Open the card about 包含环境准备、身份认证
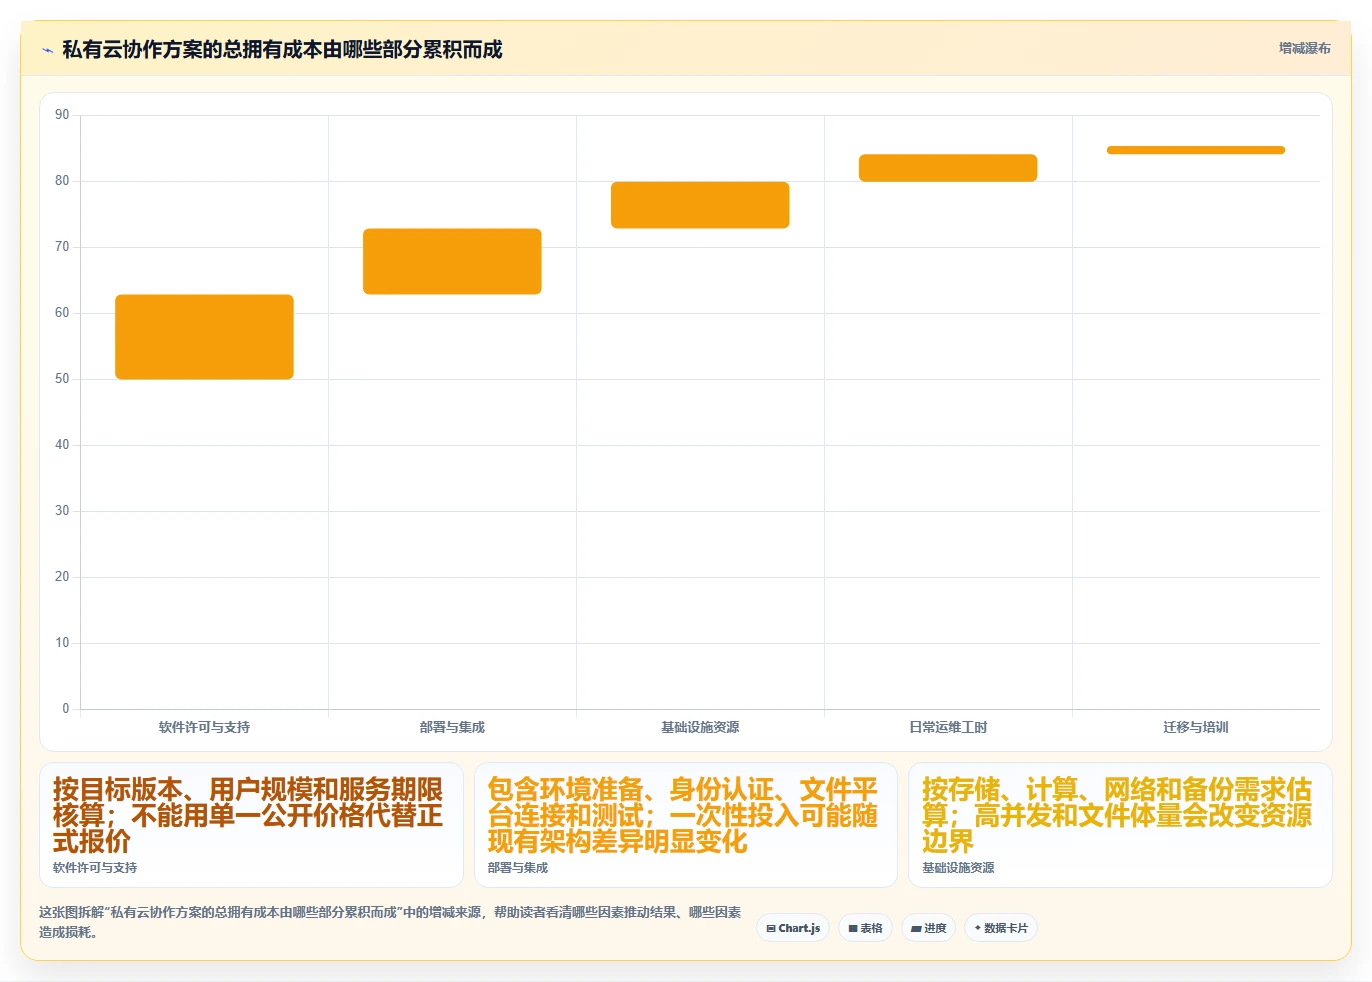 [x=685, y=825]
